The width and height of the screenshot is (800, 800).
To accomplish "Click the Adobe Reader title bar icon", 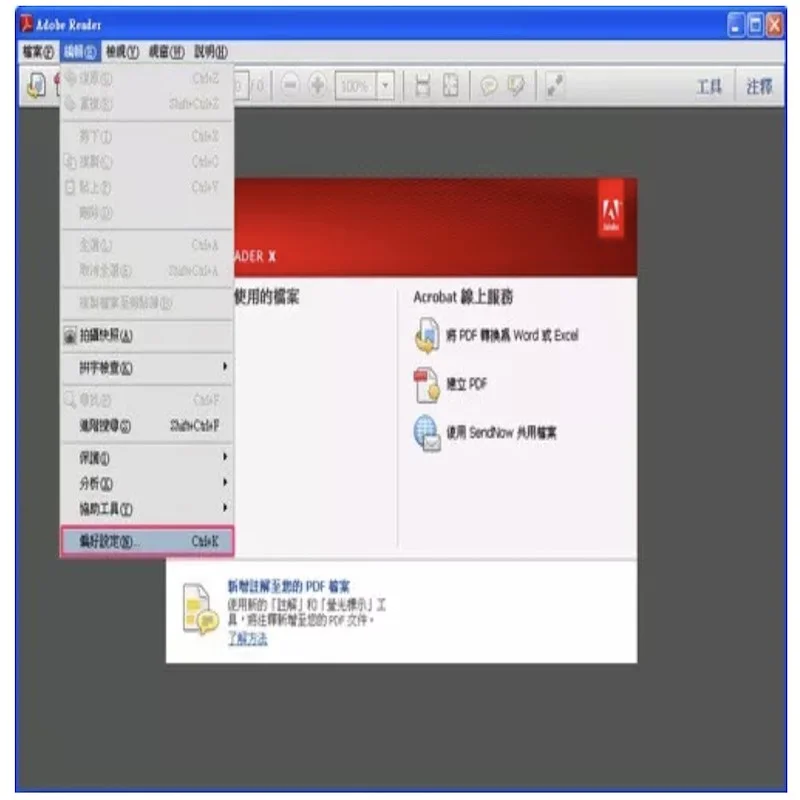I will [x=26, y=24].
